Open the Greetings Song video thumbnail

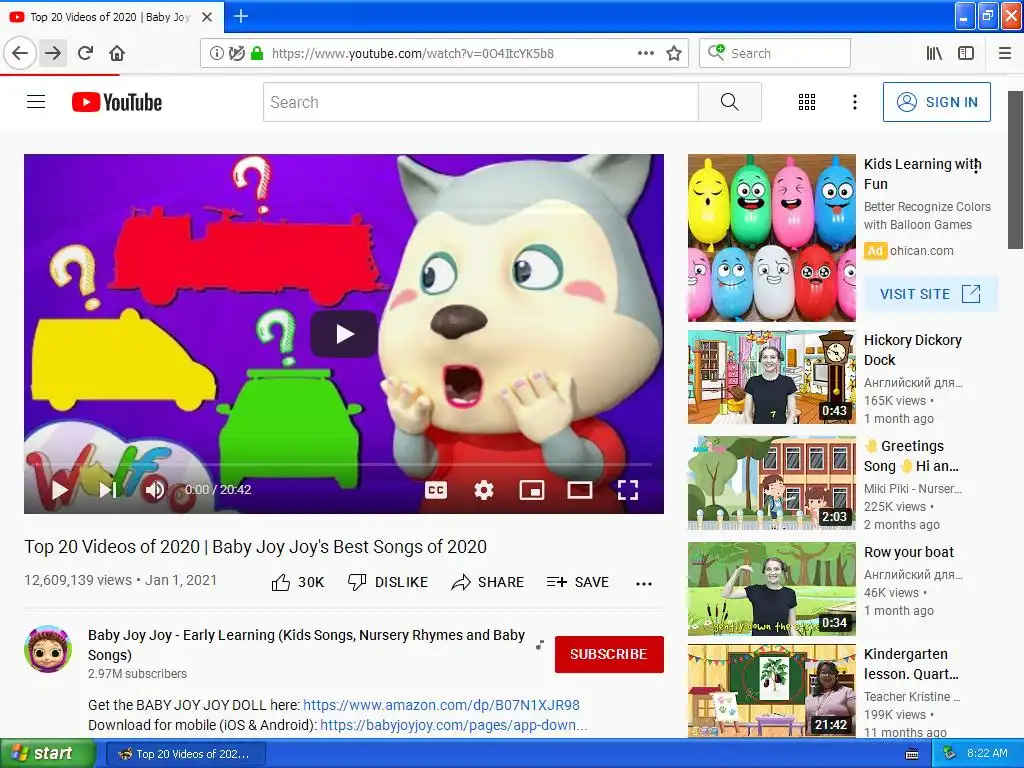pyautogui.click(x=771, y=483)
